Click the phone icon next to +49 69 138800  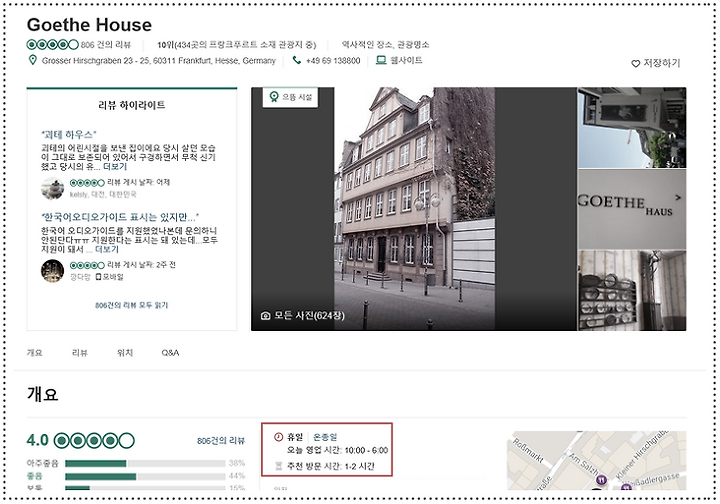[x=297, y=60]
